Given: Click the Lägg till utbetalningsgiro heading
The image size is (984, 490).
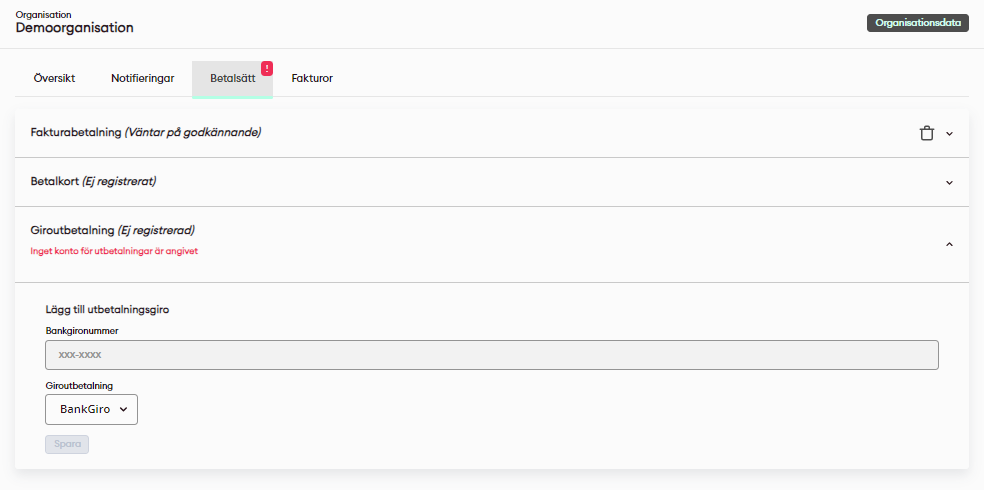Looking at the screenshot, I should pos(113,309).
